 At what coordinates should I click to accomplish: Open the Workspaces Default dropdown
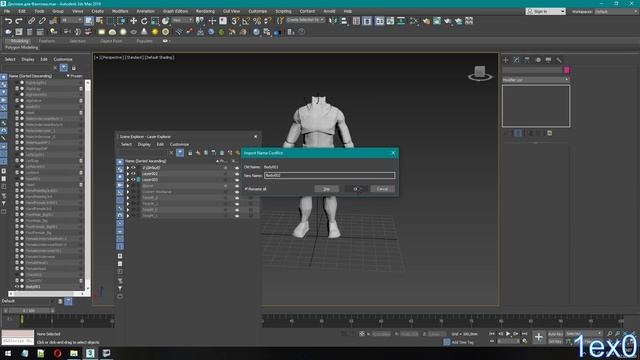coord(616,11)
